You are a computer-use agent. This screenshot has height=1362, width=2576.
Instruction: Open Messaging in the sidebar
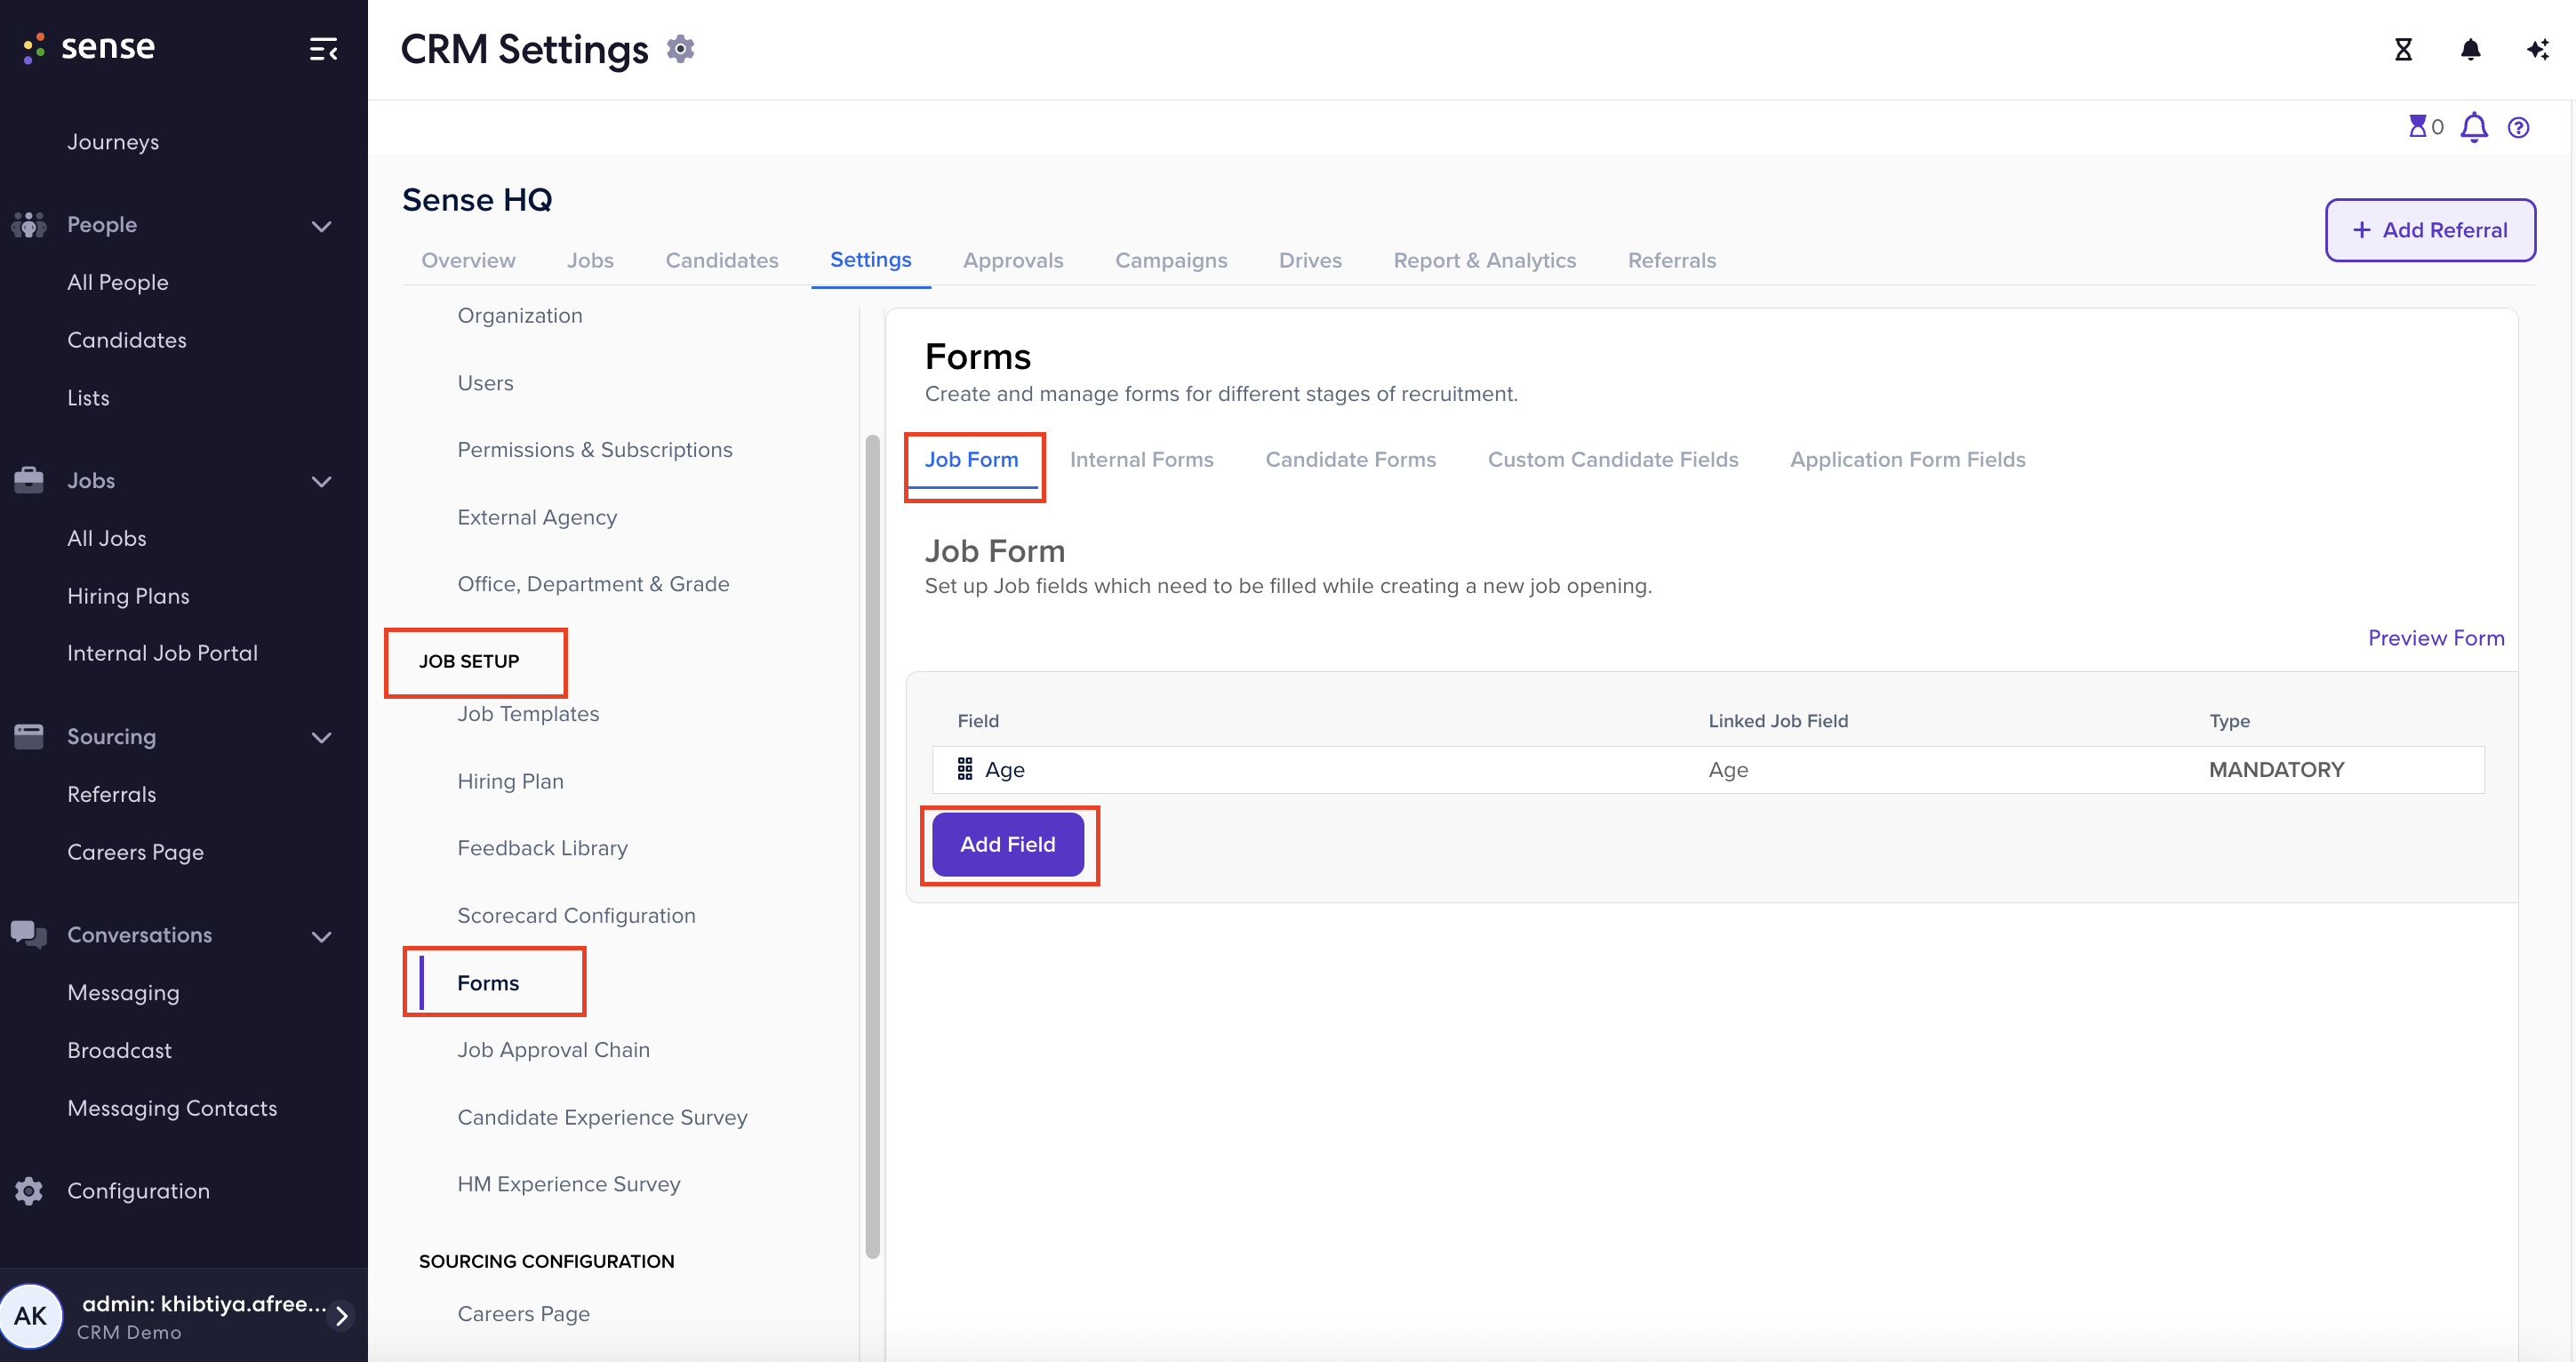(123, 993)
